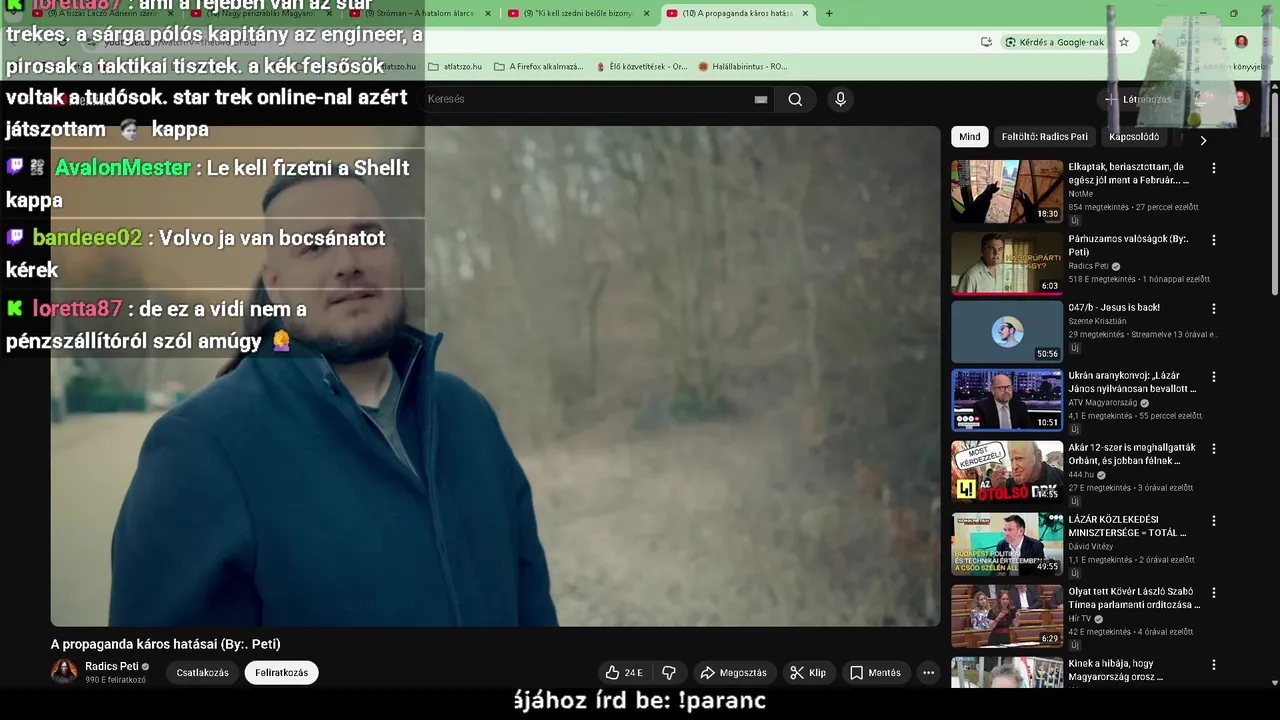Click the channel name Dávid Vitézy

point(1091,547)
